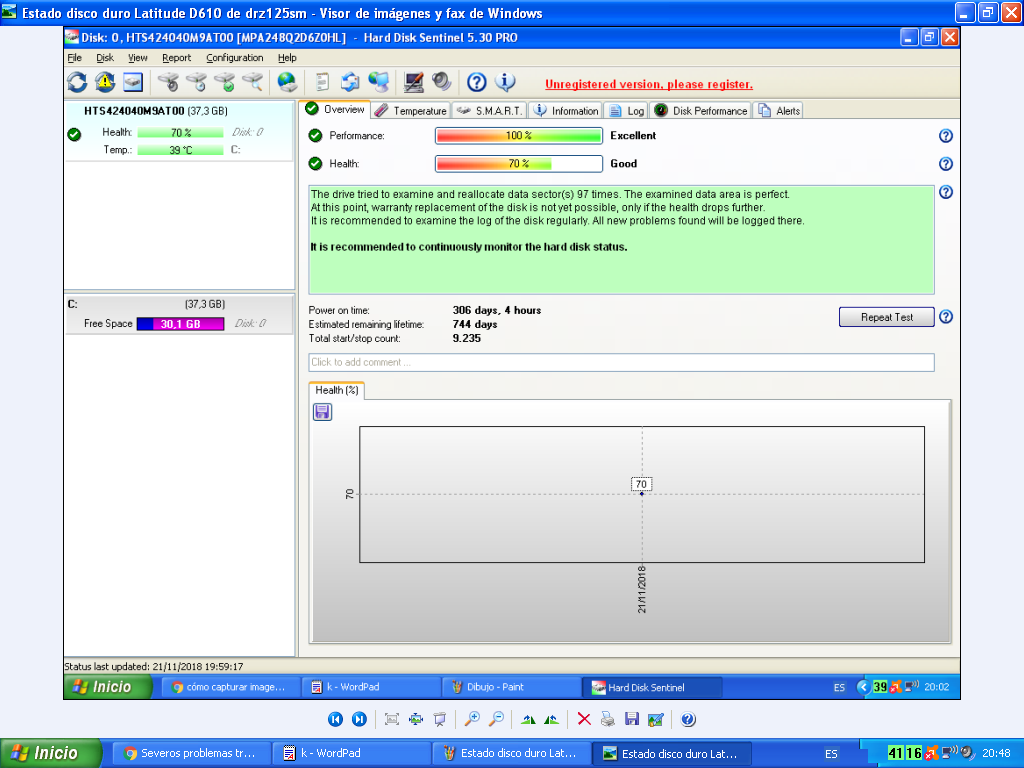Click the Help icon in picture viewer toolbar
The image size is (1024, 768).
pos(688,719)
